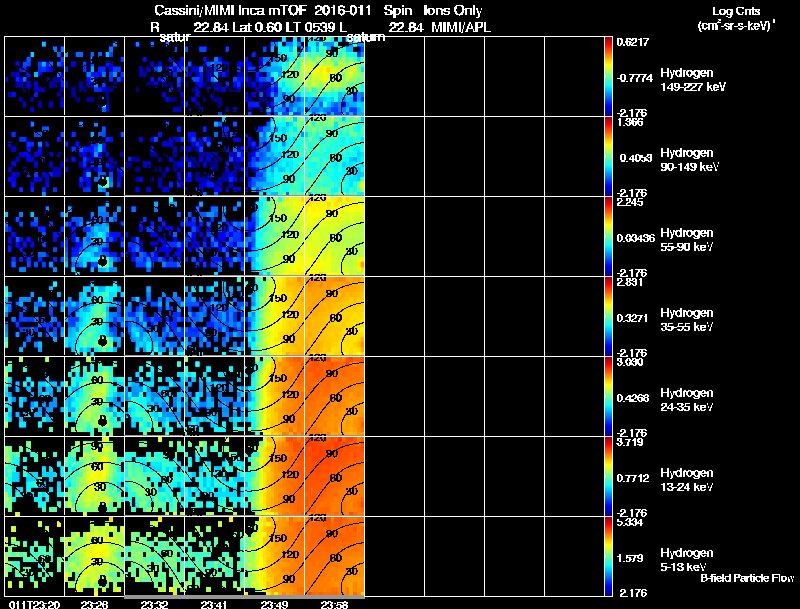
Task: Click the 'Ions Only' text in the title
Action: 453,11
